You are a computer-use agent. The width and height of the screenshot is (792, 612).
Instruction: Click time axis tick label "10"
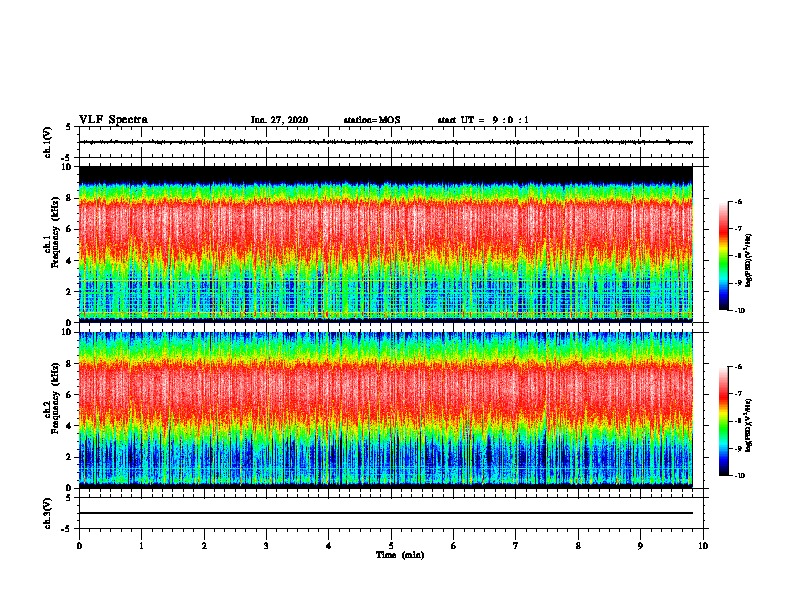tap(703, 546)
